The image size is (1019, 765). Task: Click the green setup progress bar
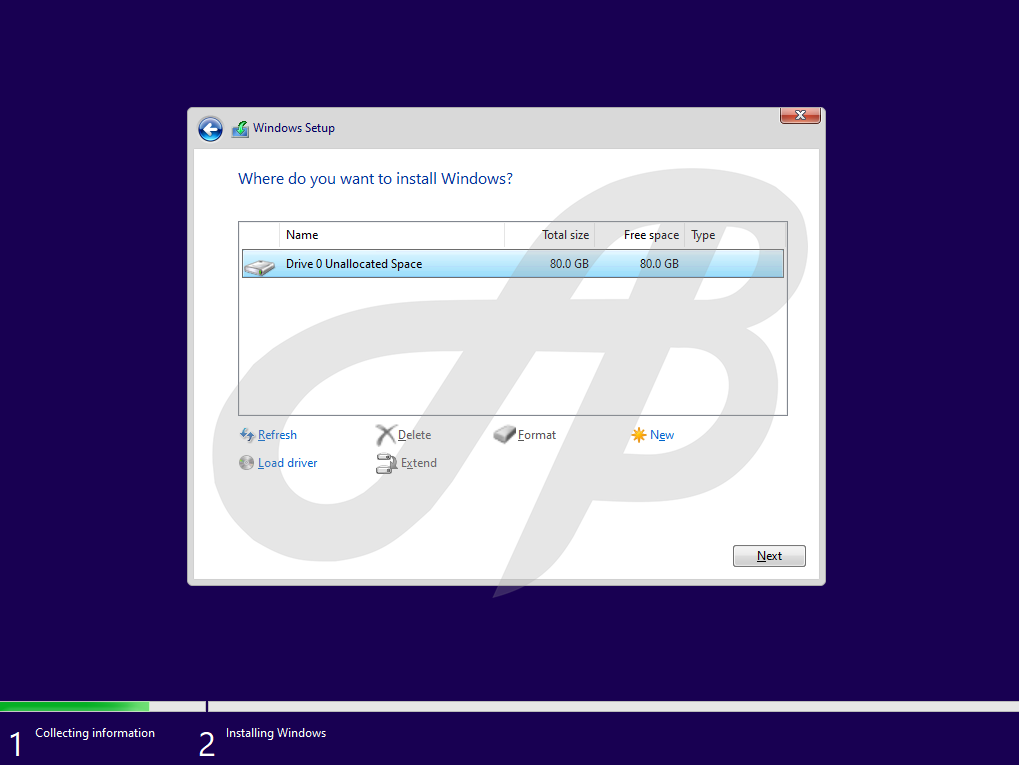[x=75, y=706]
